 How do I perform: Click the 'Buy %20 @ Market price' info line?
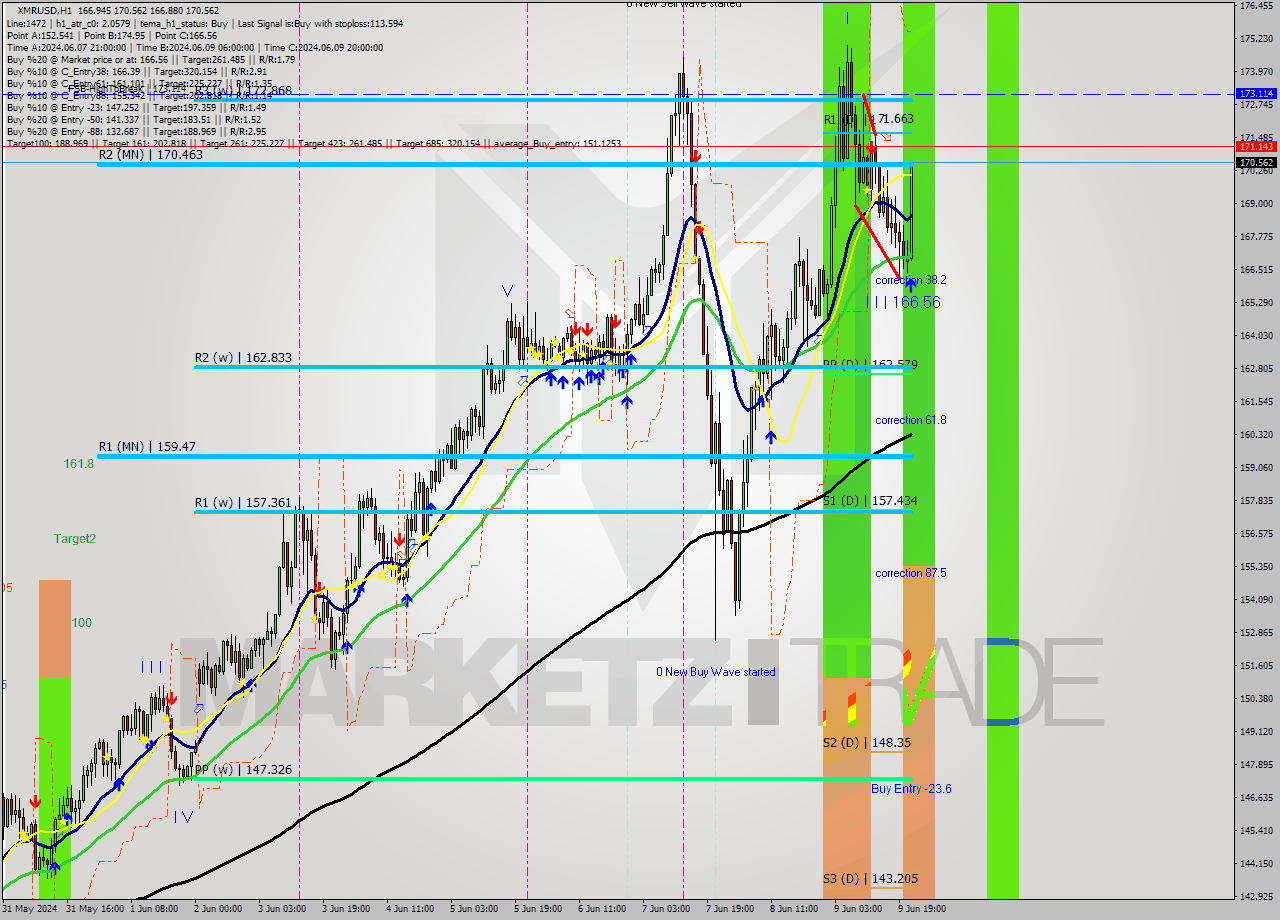click(x=150, y=59)
